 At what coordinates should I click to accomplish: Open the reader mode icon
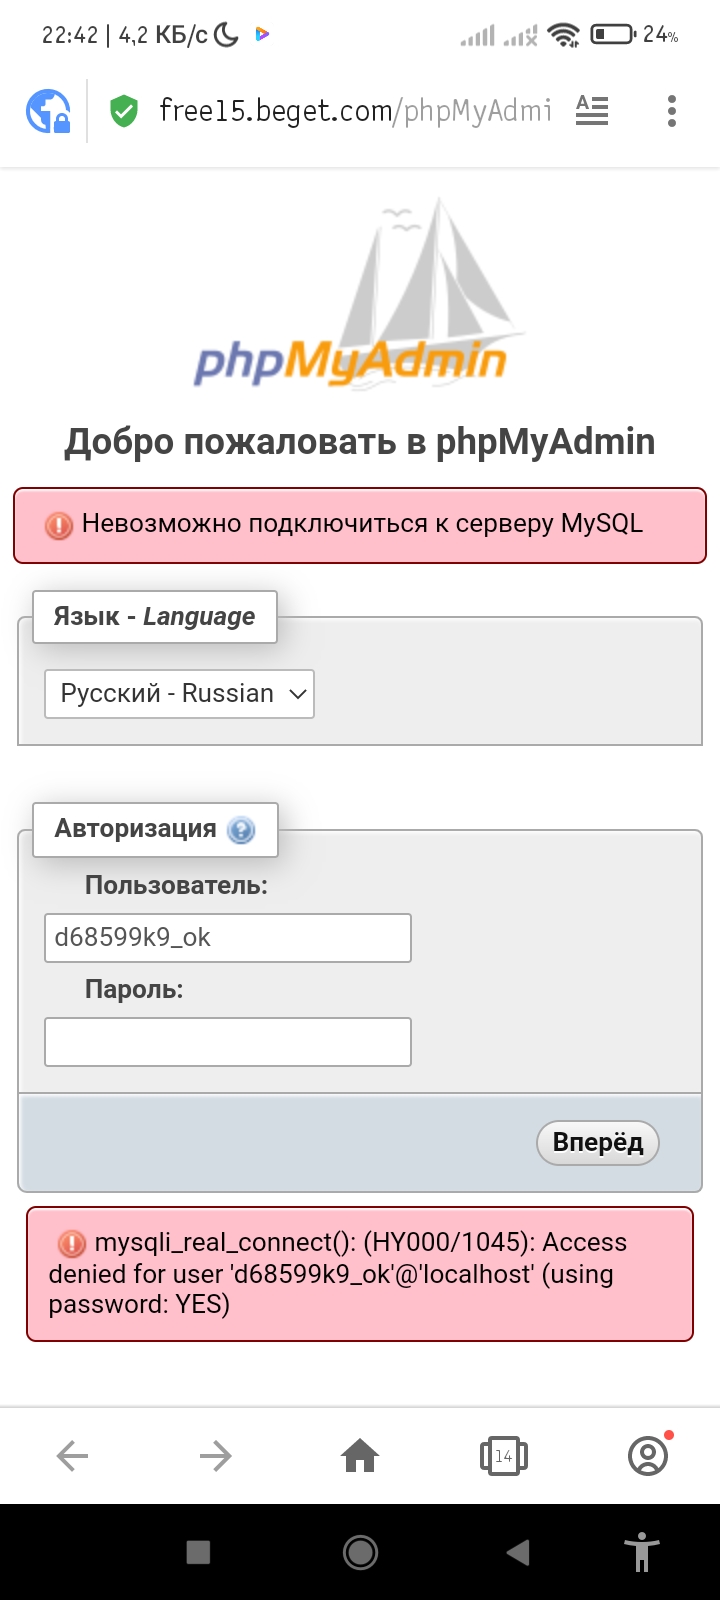[592, 110]
